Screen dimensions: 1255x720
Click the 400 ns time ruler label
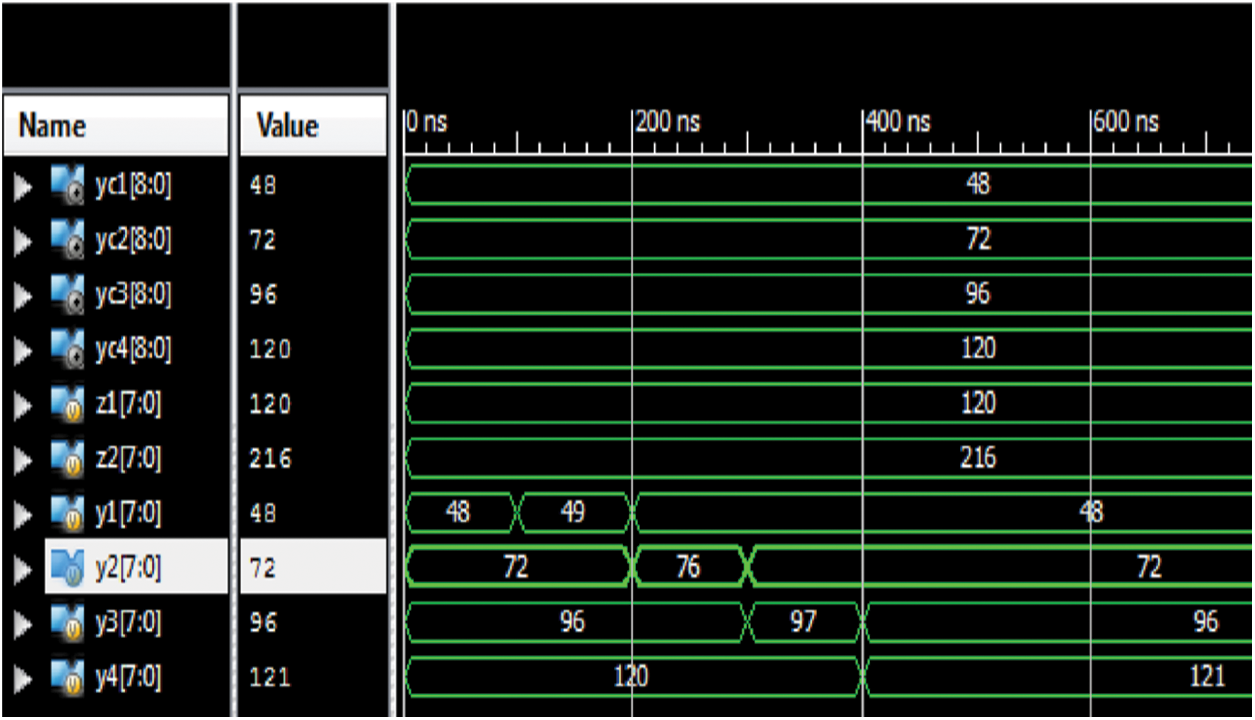pyautogui.click(x=898, y=123)
